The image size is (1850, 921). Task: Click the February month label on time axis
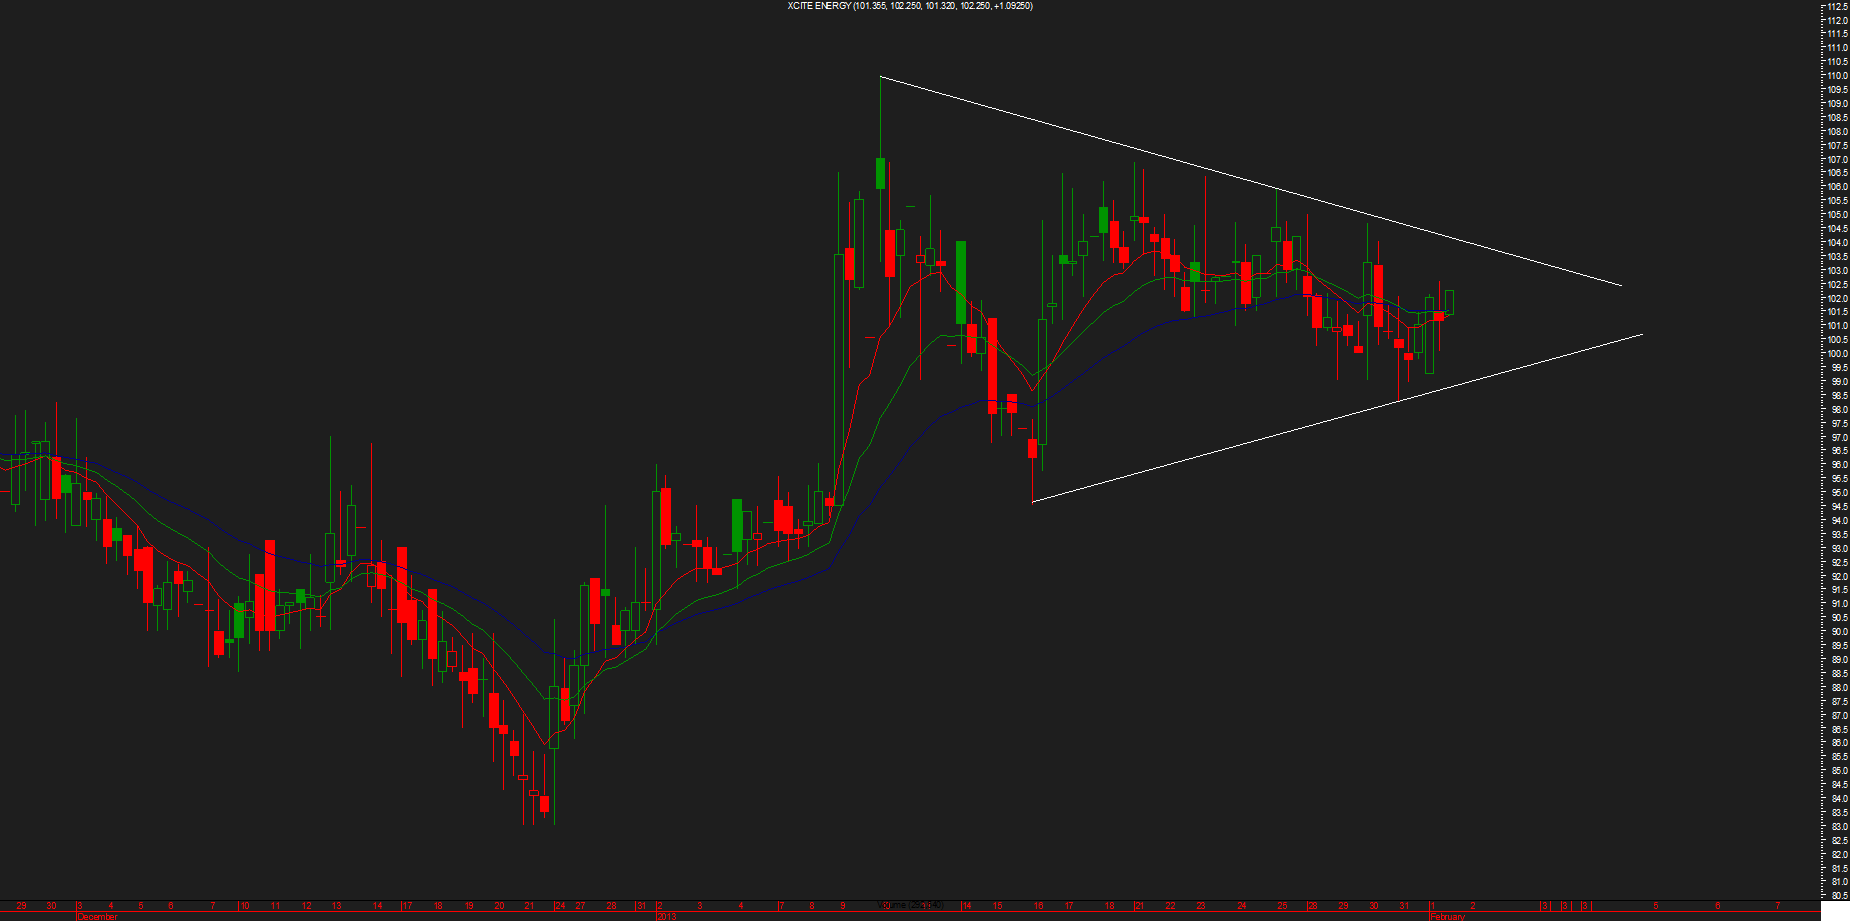1447,916
